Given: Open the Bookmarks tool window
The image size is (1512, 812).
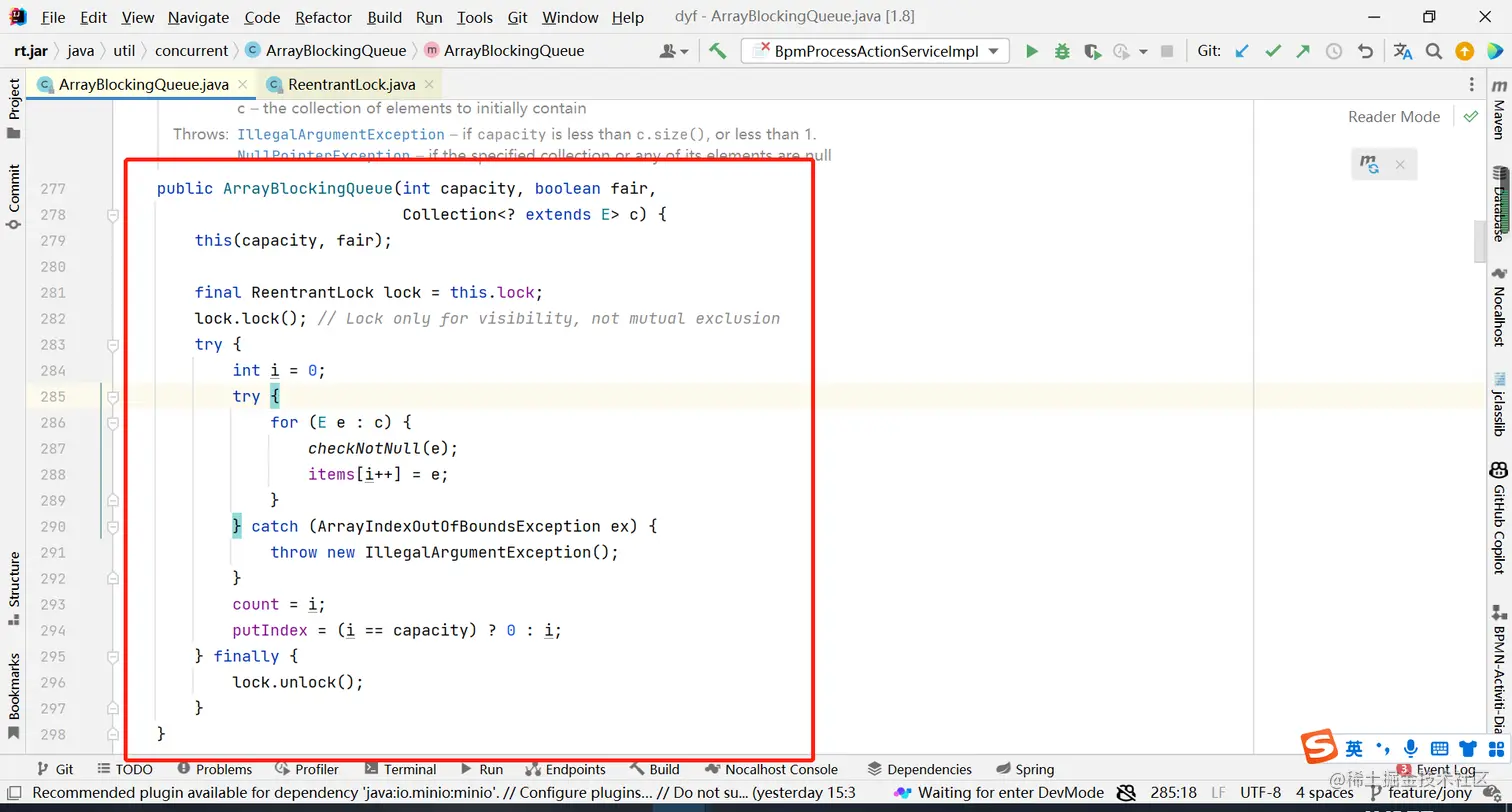Looking at the screenshot, I should (x=14, y=696).
